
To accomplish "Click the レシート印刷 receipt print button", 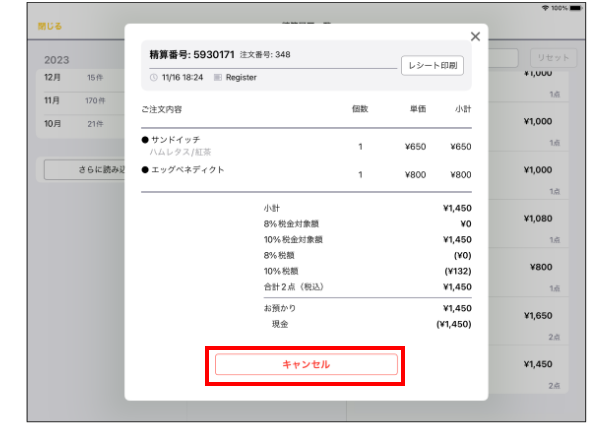I will [432, 65].
